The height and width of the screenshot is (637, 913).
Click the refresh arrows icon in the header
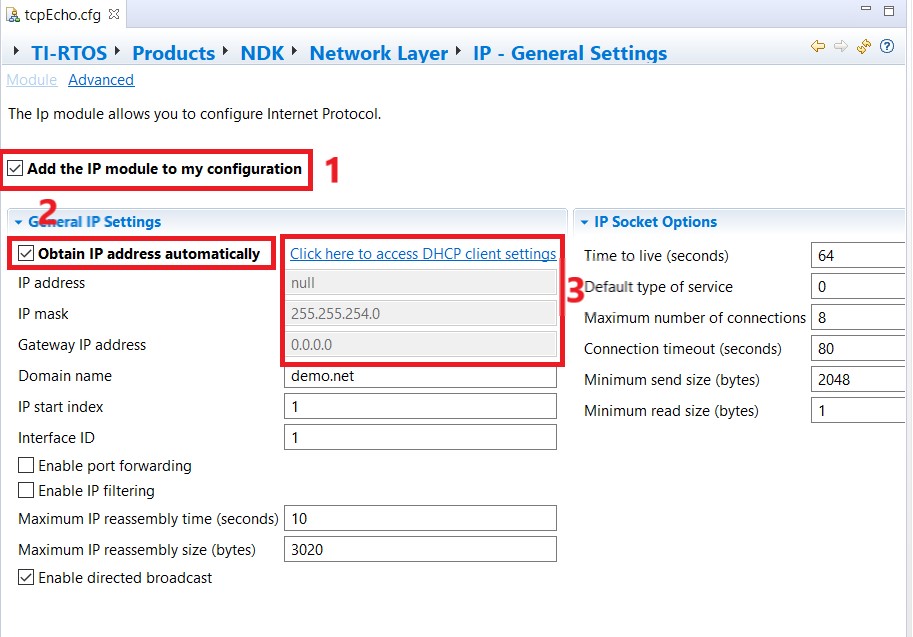tap(864, 47)
